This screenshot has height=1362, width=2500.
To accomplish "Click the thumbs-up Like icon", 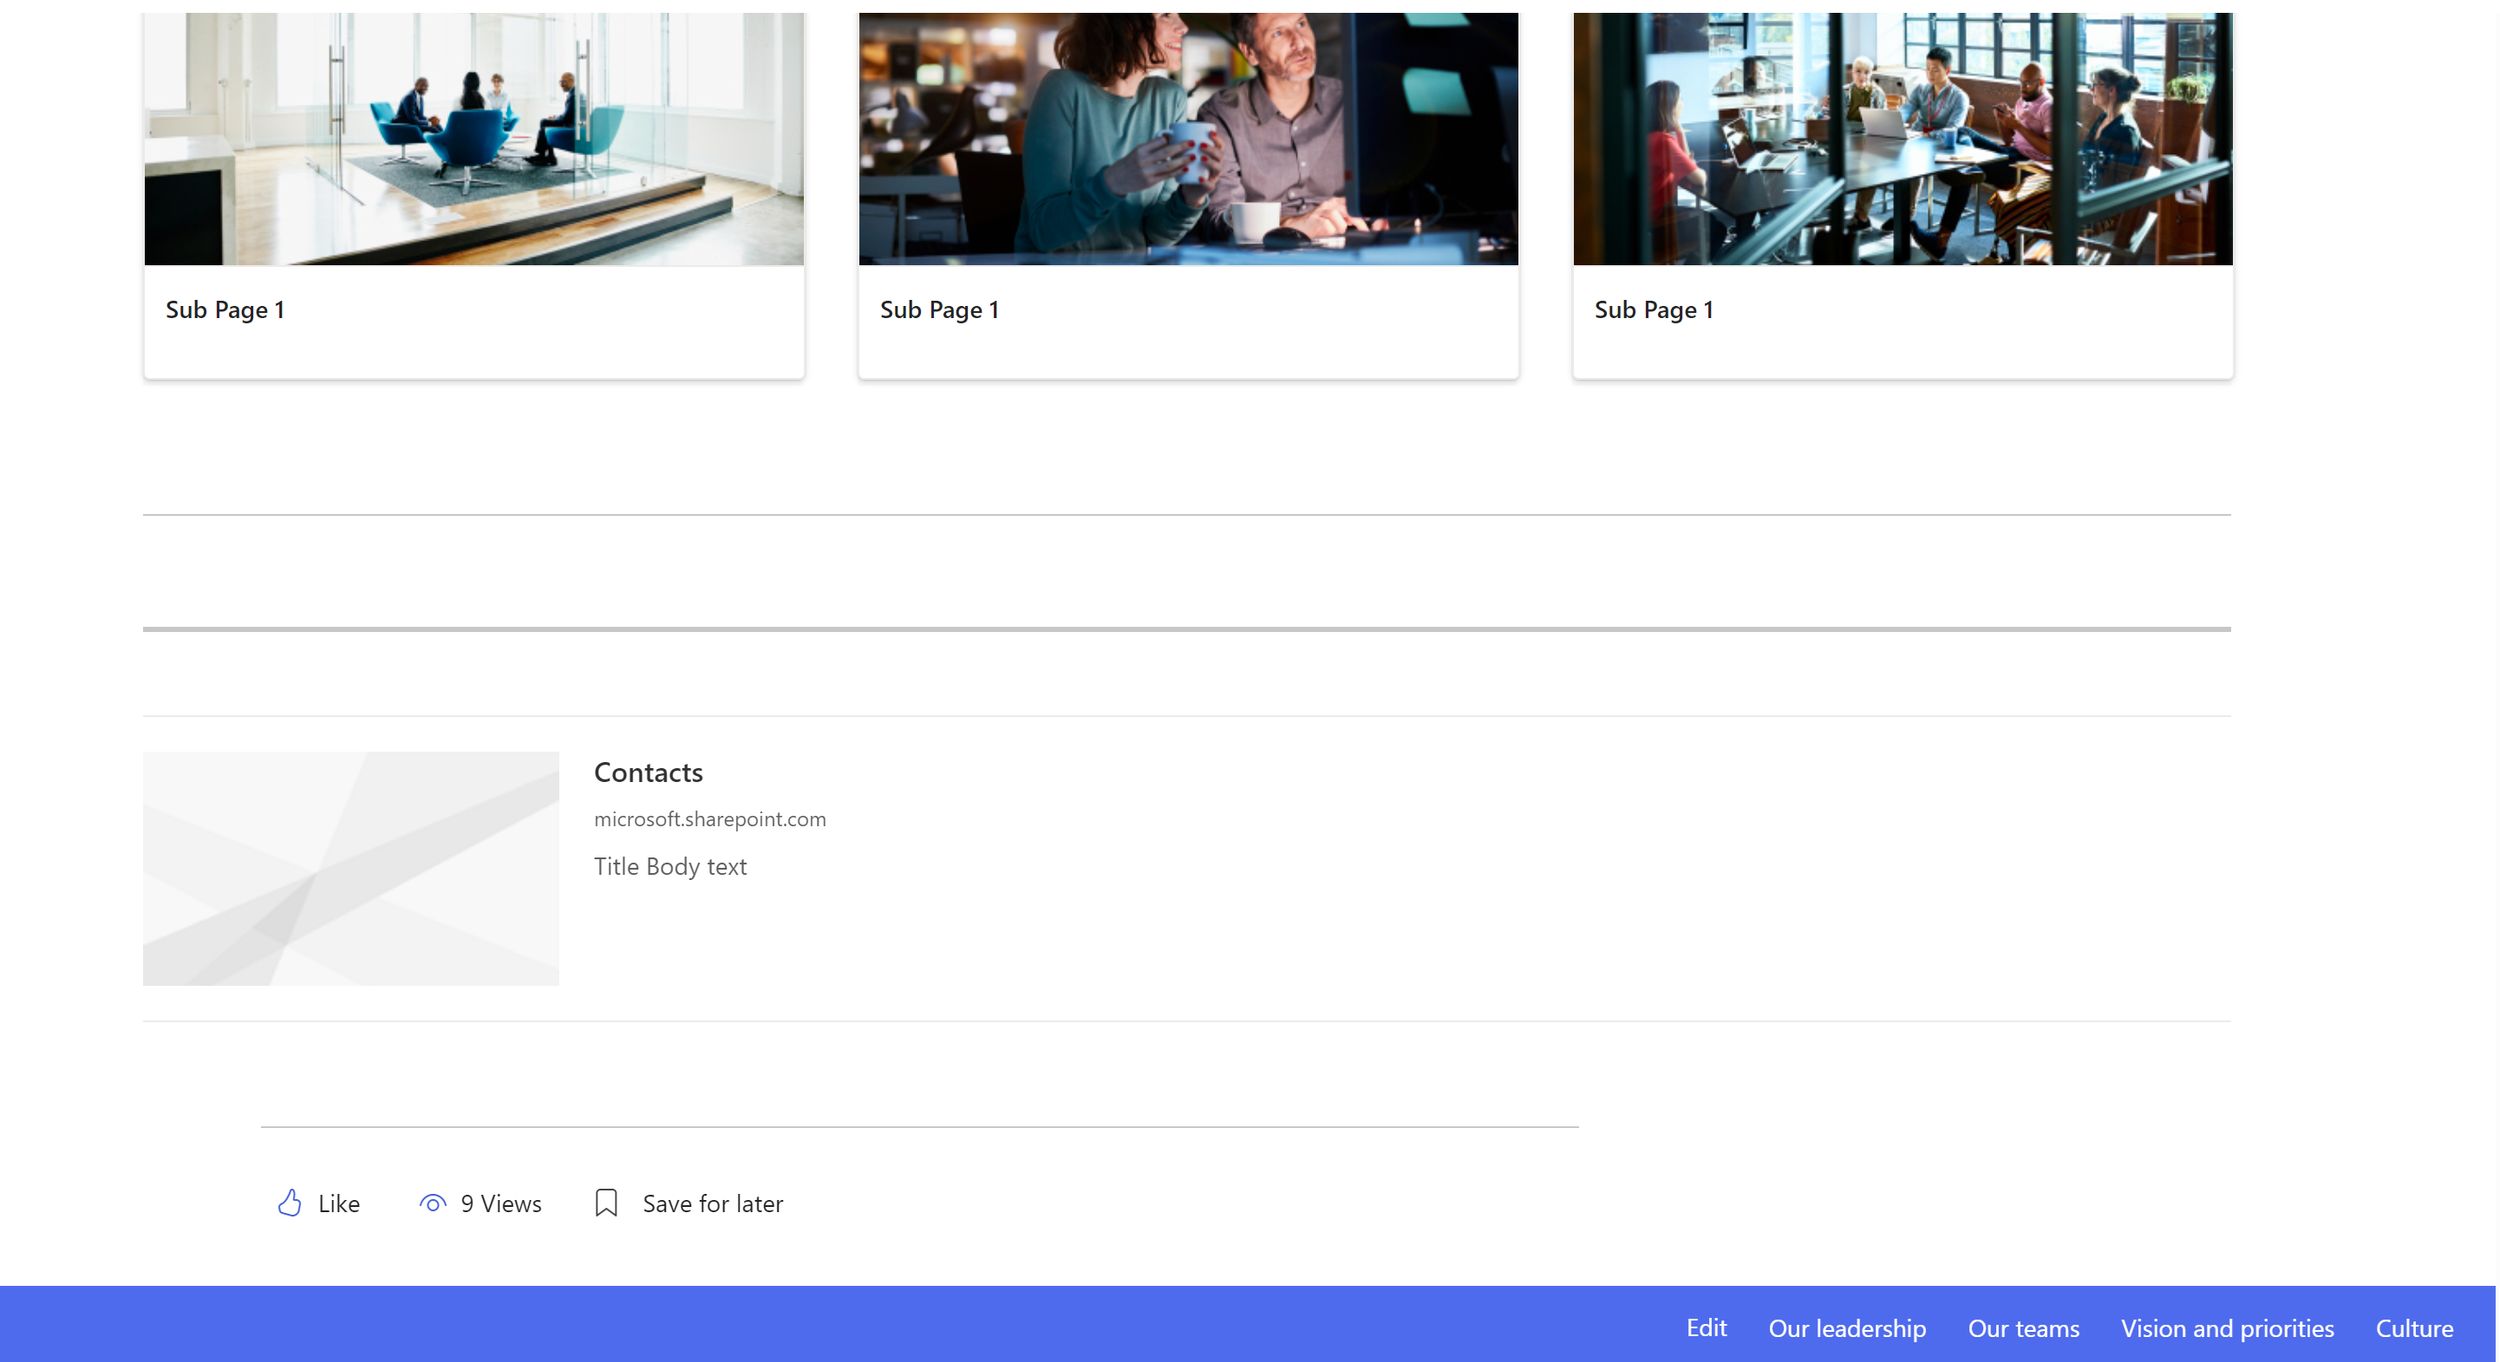I will click(289, 1202).
